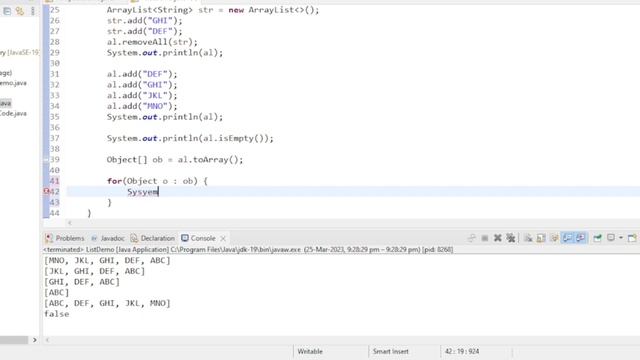Select 'Code.java' in Package Explorer

13,113
